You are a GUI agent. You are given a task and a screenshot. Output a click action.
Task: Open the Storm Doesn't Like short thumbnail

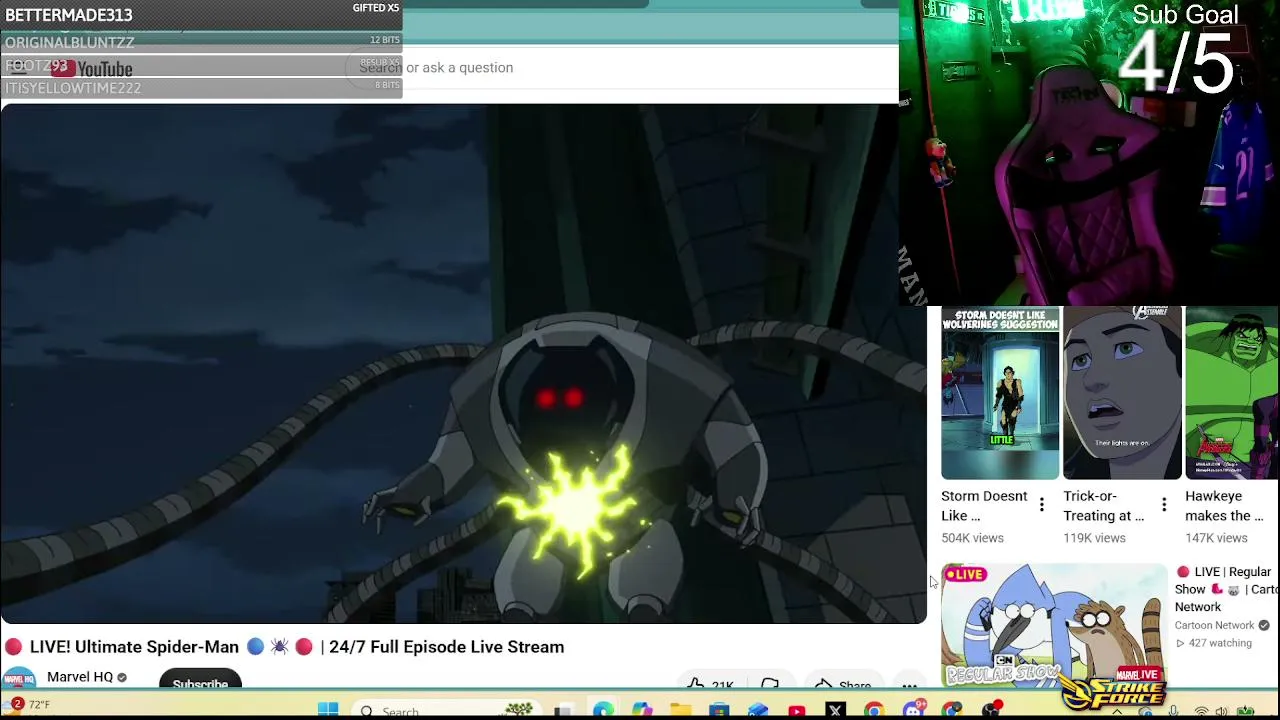(x=1000, y=394)
